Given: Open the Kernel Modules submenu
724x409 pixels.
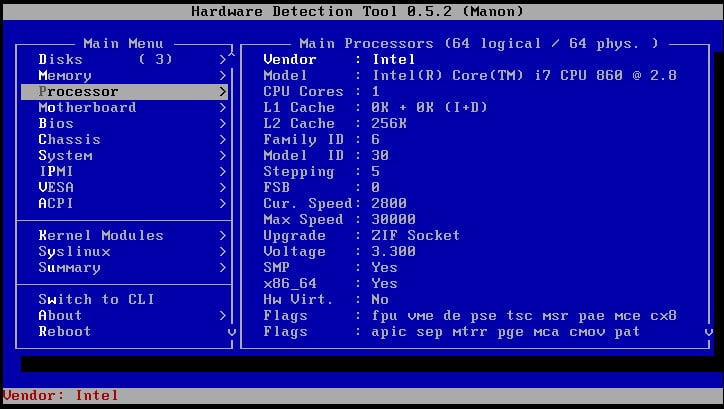Looking at the screenshot, I should (124, 235).
